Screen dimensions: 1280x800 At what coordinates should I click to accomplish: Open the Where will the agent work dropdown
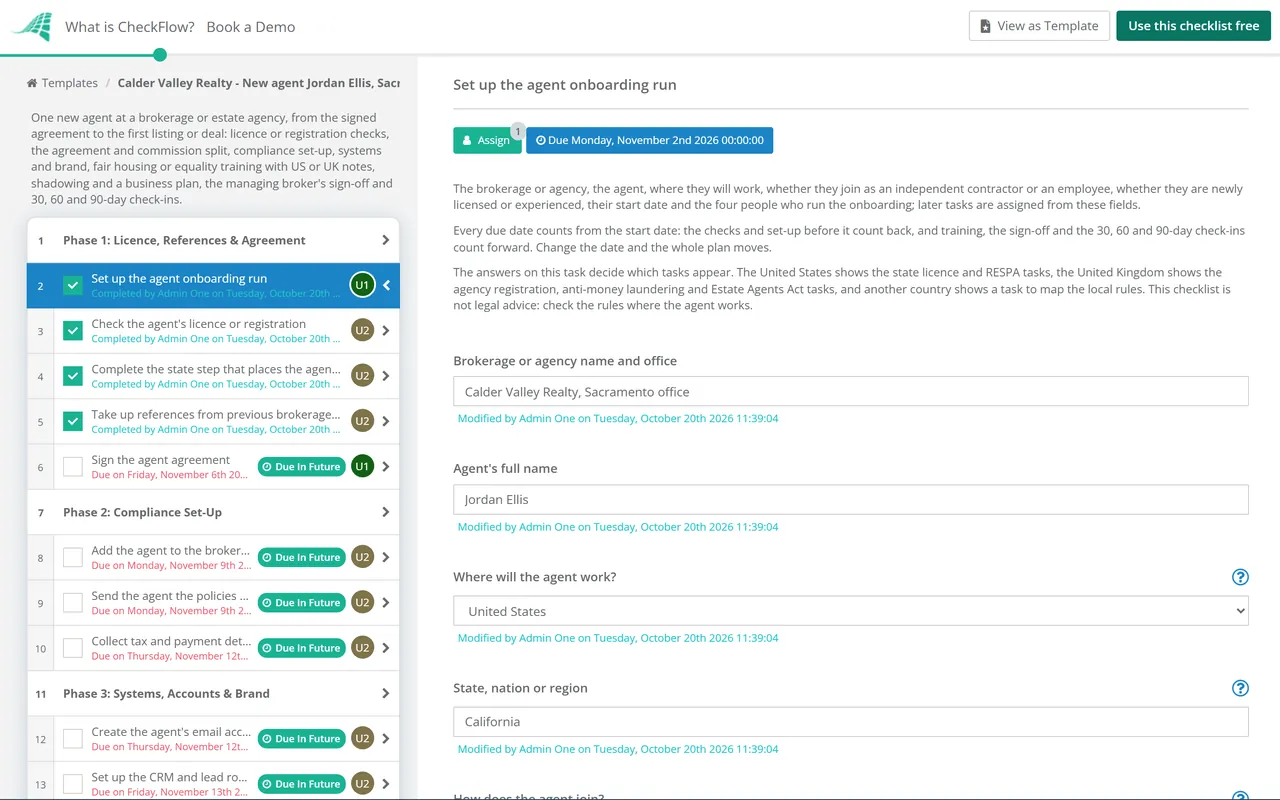pyautogui.click(x=851, y=611)
